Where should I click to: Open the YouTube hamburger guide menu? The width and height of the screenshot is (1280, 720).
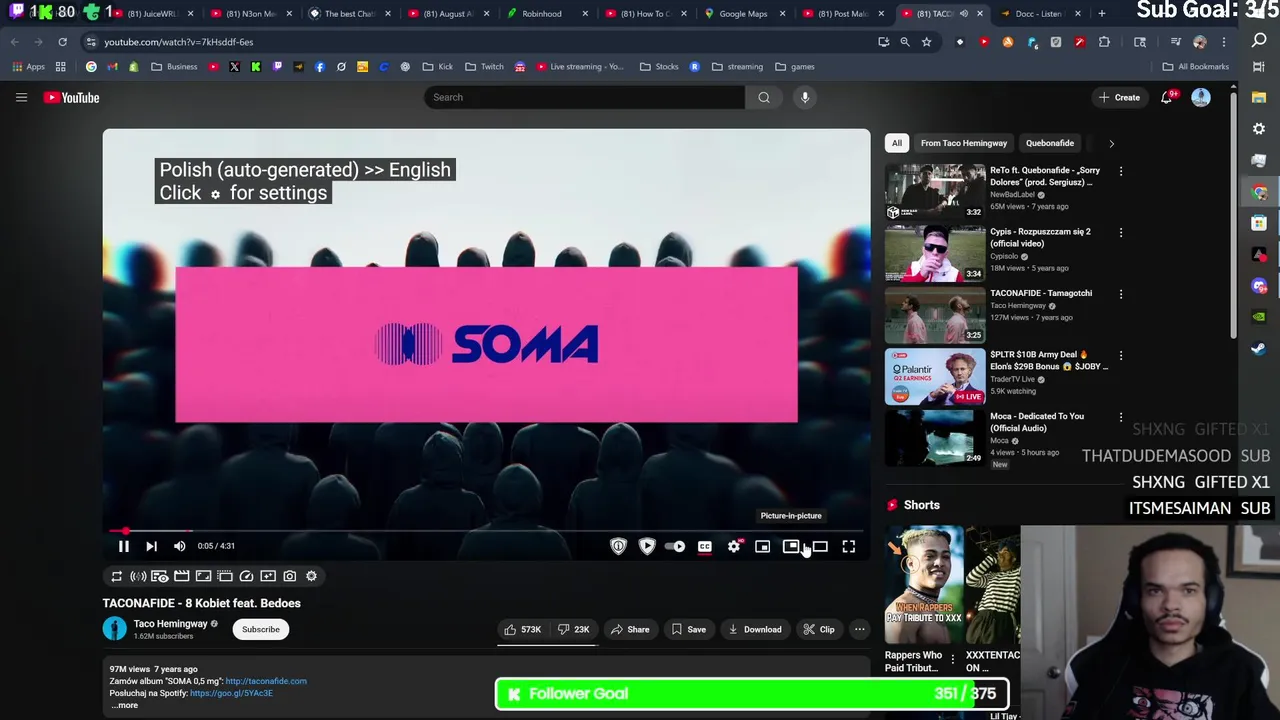click(21, 97)
